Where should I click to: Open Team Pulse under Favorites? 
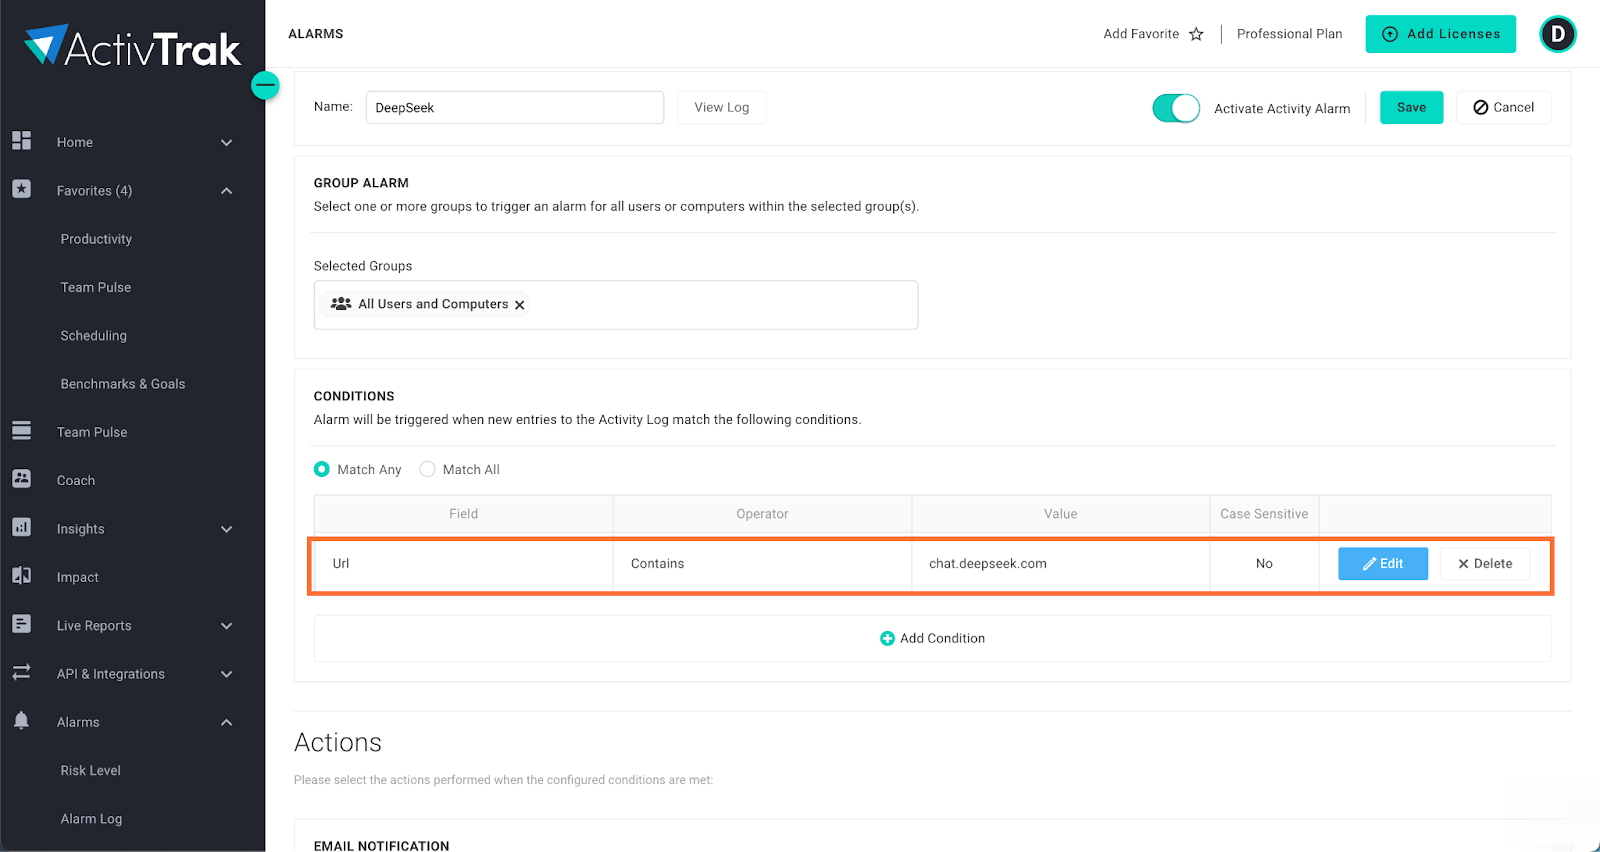(96, 287)
